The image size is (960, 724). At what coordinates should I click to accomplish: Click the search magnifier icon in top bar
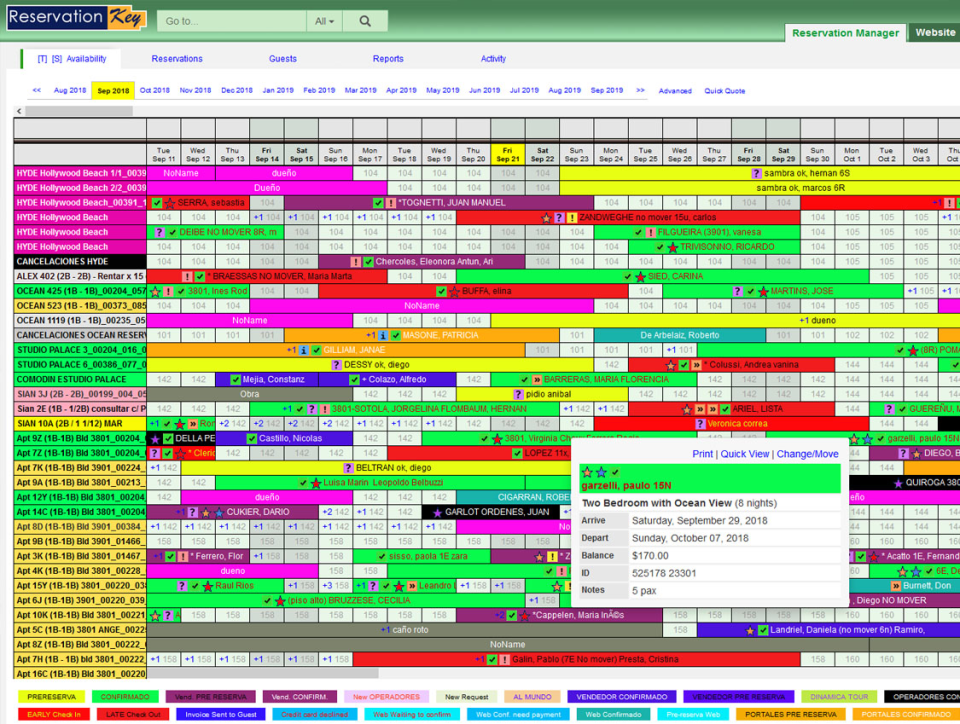tap(365, 19)
